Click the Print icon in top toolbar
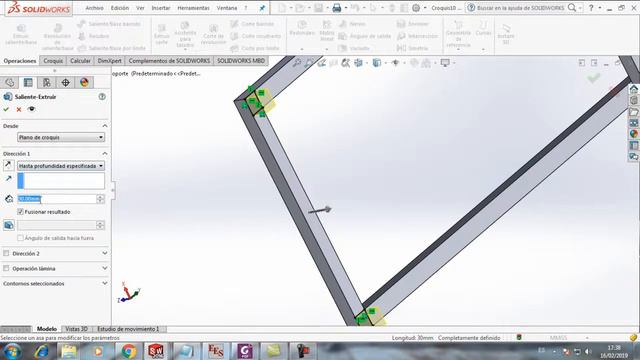Viewport: 640px width, 360px height. pos(337,8)
